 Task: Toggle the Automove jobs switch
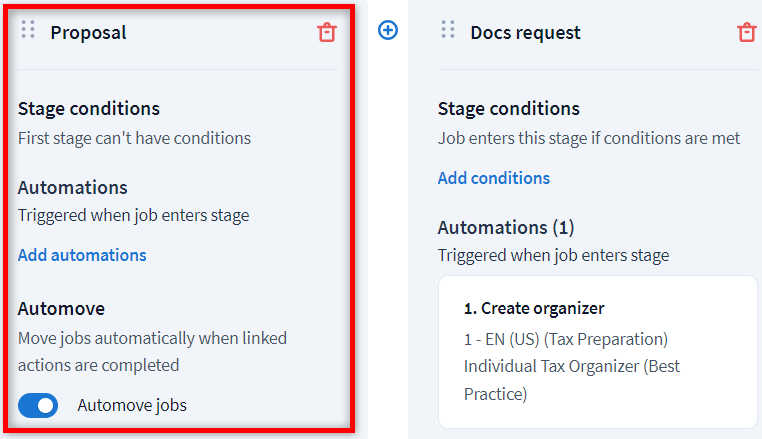tap(38, 405)
